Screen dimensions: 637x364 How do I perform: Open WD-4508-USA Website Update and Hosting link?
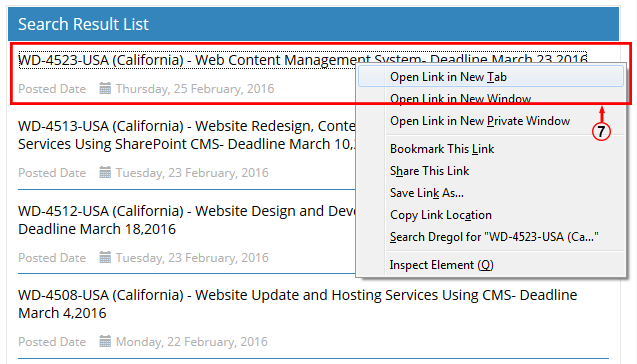297,304
